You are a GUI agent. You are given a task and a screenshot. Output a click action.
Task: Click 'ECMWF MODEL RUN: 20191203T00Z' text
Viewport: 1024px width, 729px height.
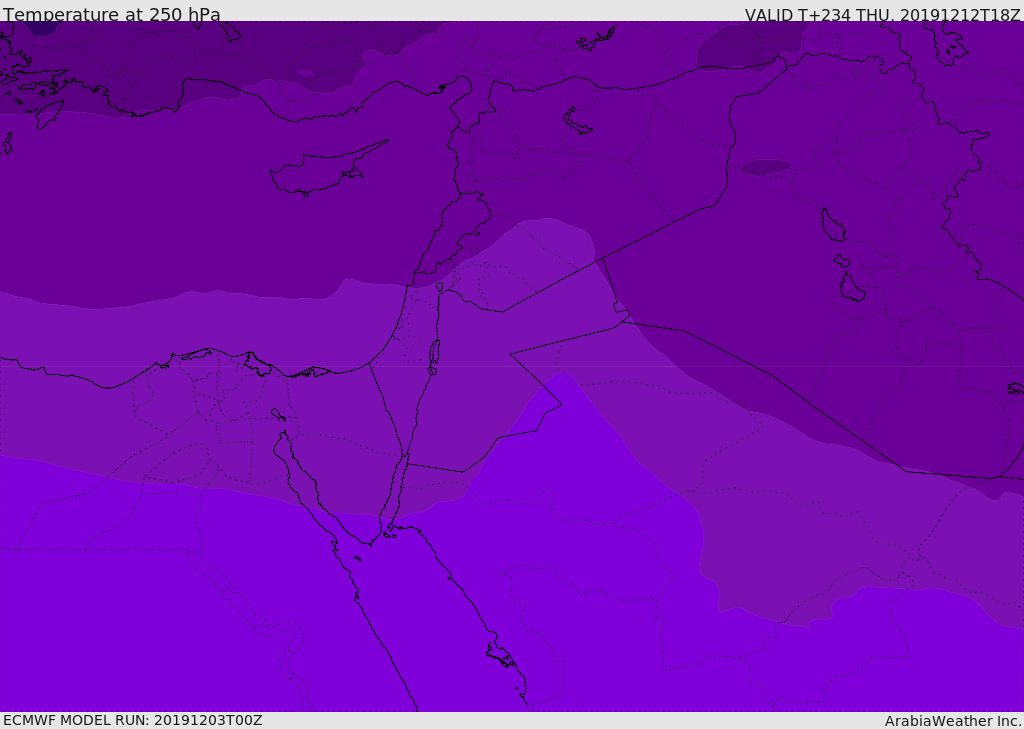click(133, 721)
